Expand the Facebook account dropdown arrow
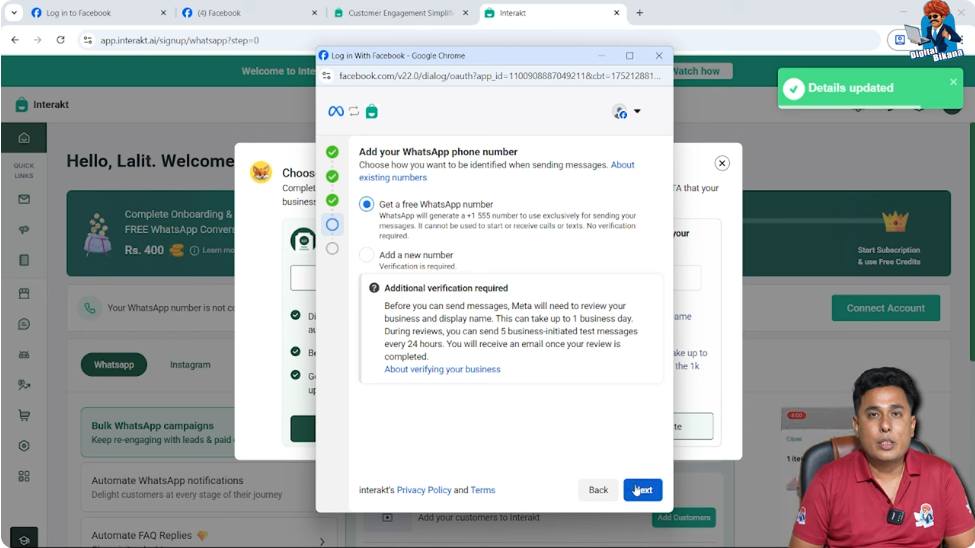975x548 pixels. [637, 111]
